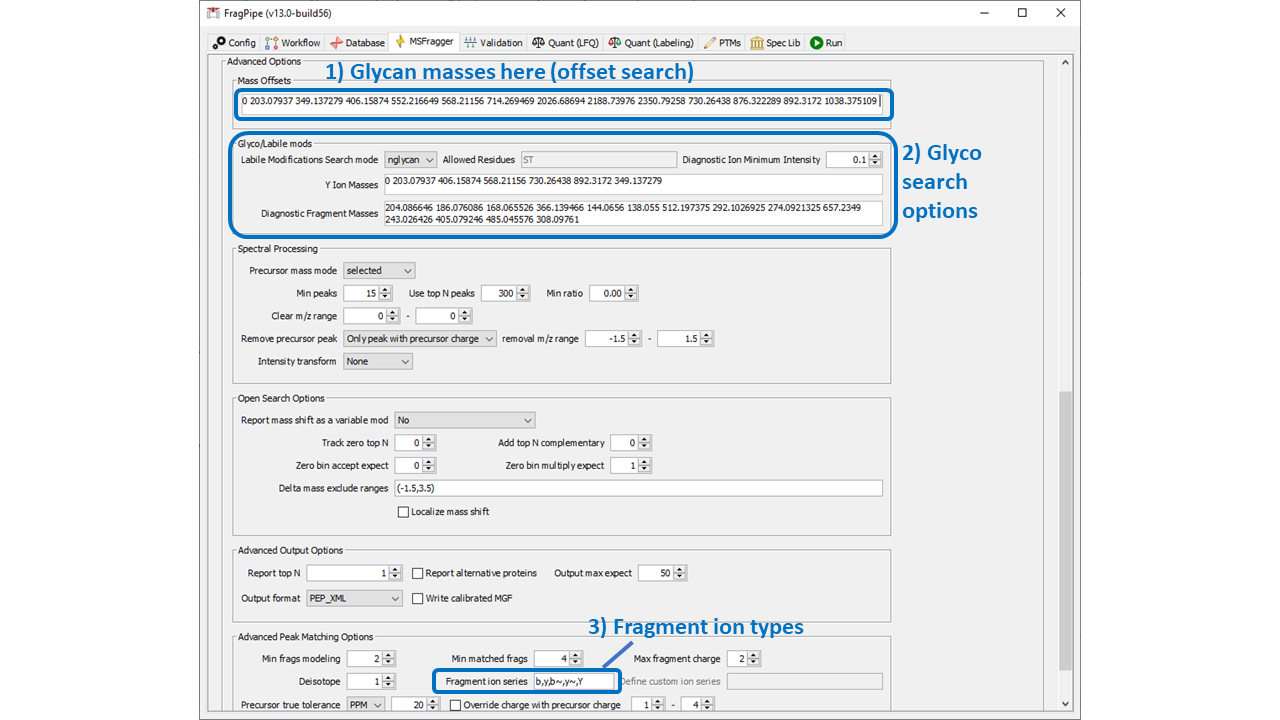The height and width of the screenshot is (720, 1280).
Task: Click removal m/z range upper field
Action: [x=679, y=339]
